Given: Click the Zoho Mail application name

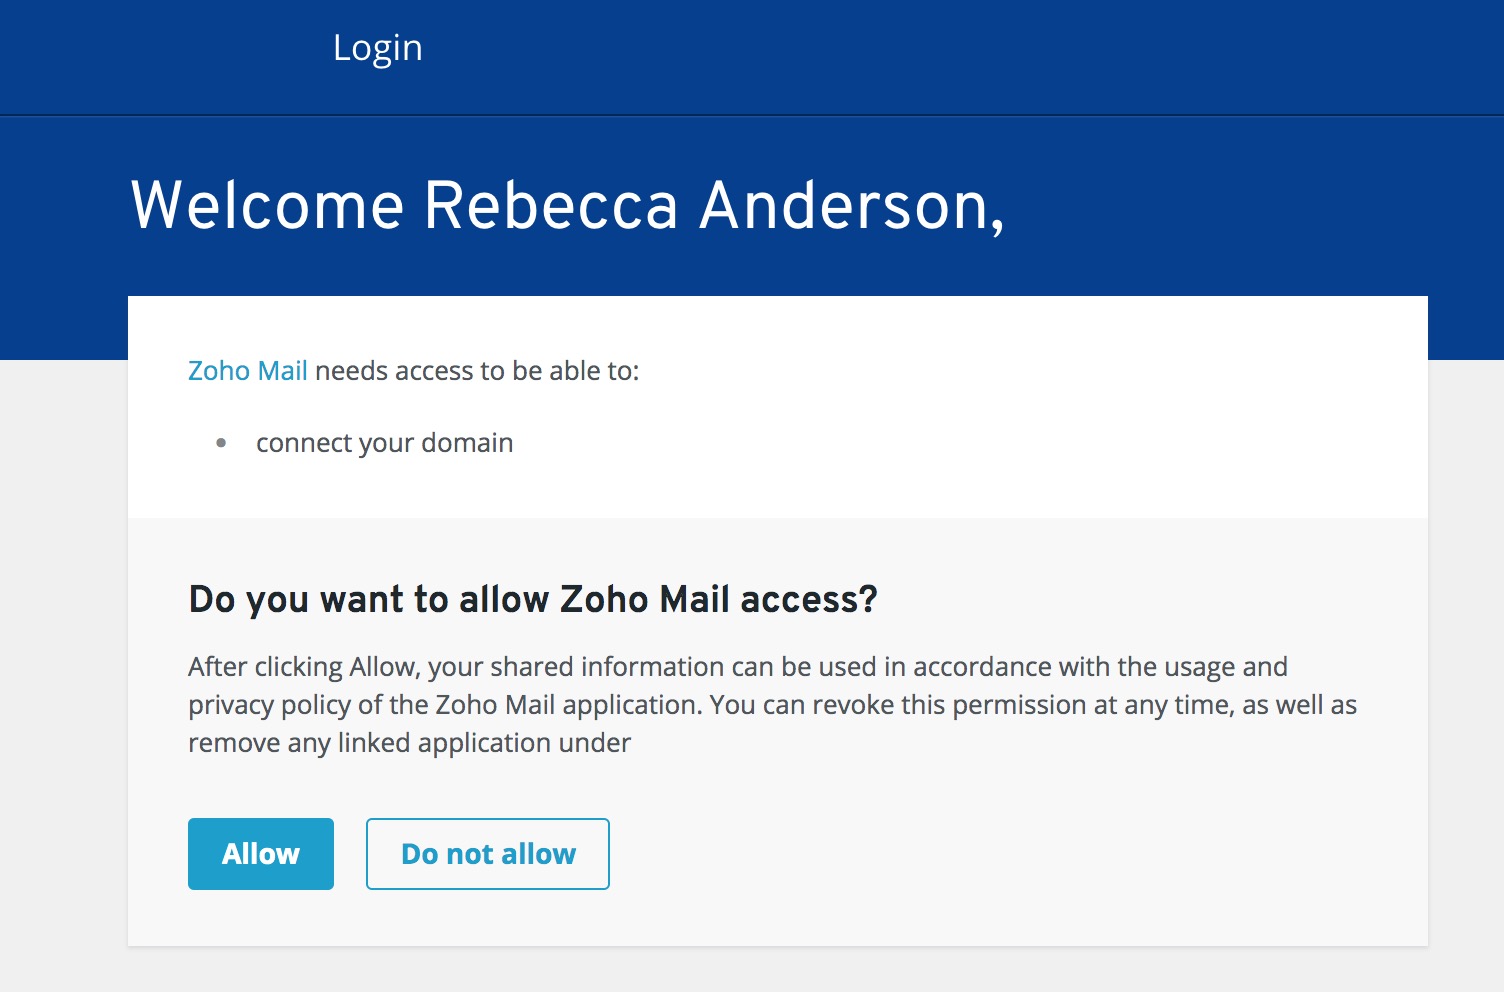Looking at the screenshot, I should click(x=247, y=370).
